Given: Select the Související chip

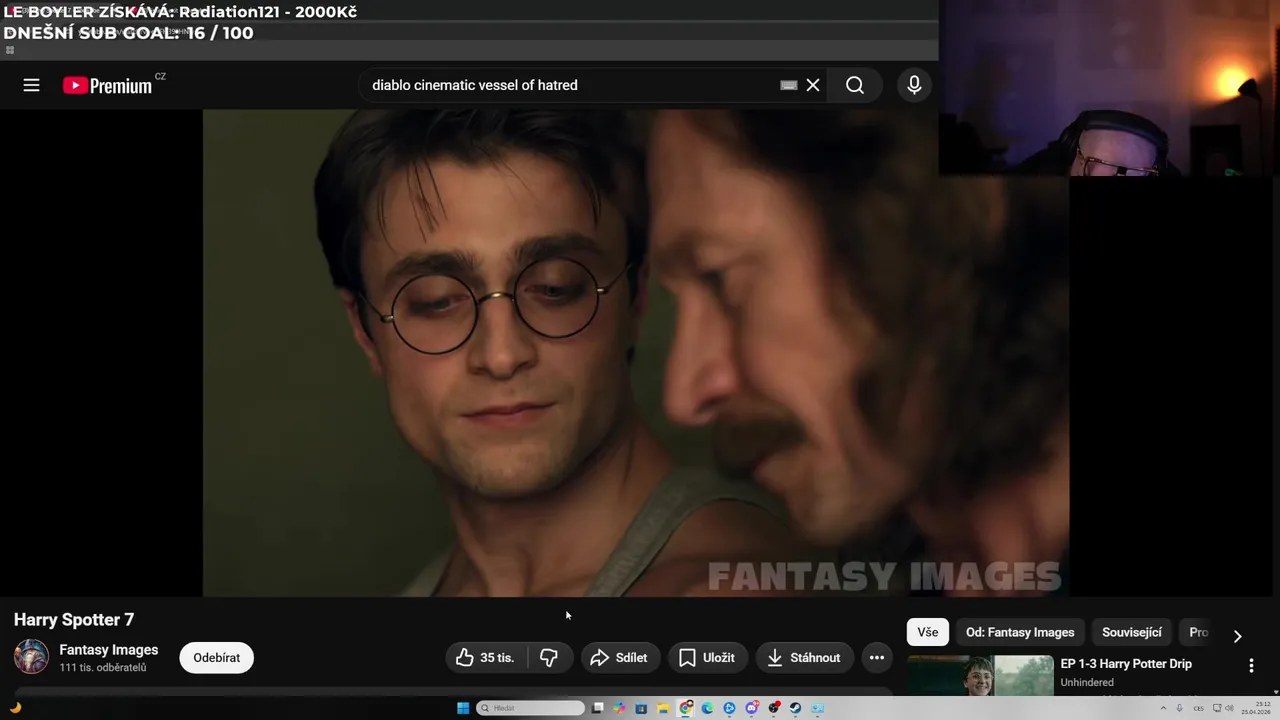Looking at the screenshot, I should pyautogui.click(x=1132, y=632).
